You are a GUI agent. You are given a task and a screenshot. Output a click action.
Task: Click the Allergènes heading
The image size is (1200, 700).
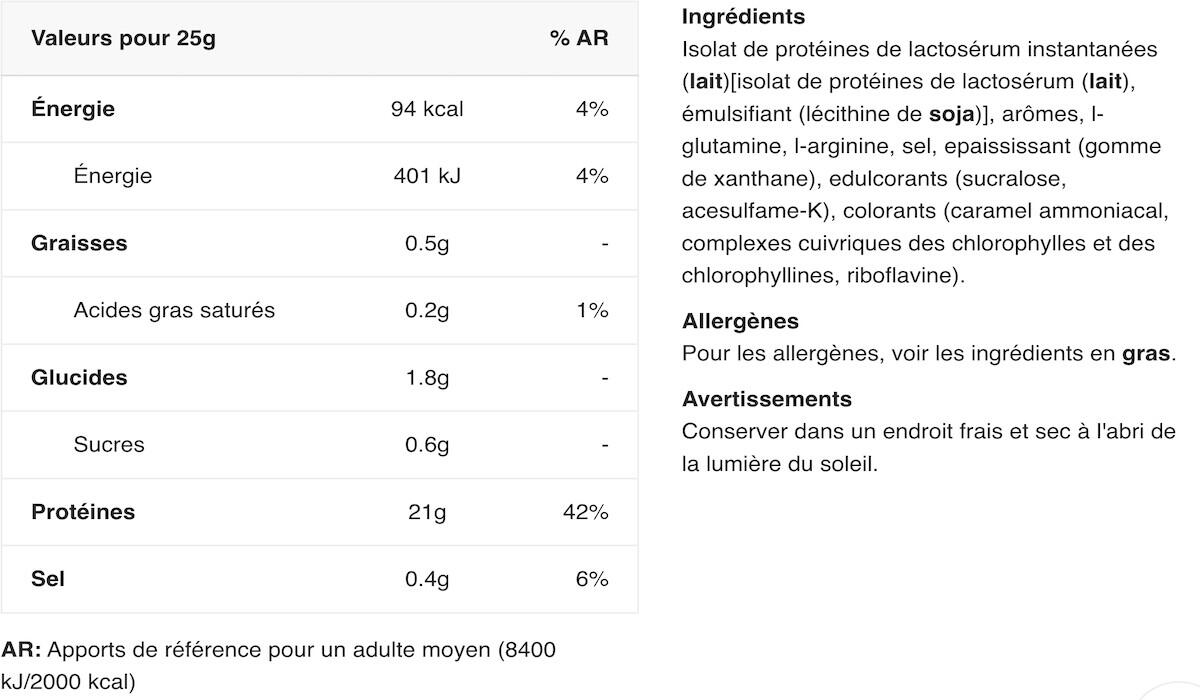click(x=740, y=321)
